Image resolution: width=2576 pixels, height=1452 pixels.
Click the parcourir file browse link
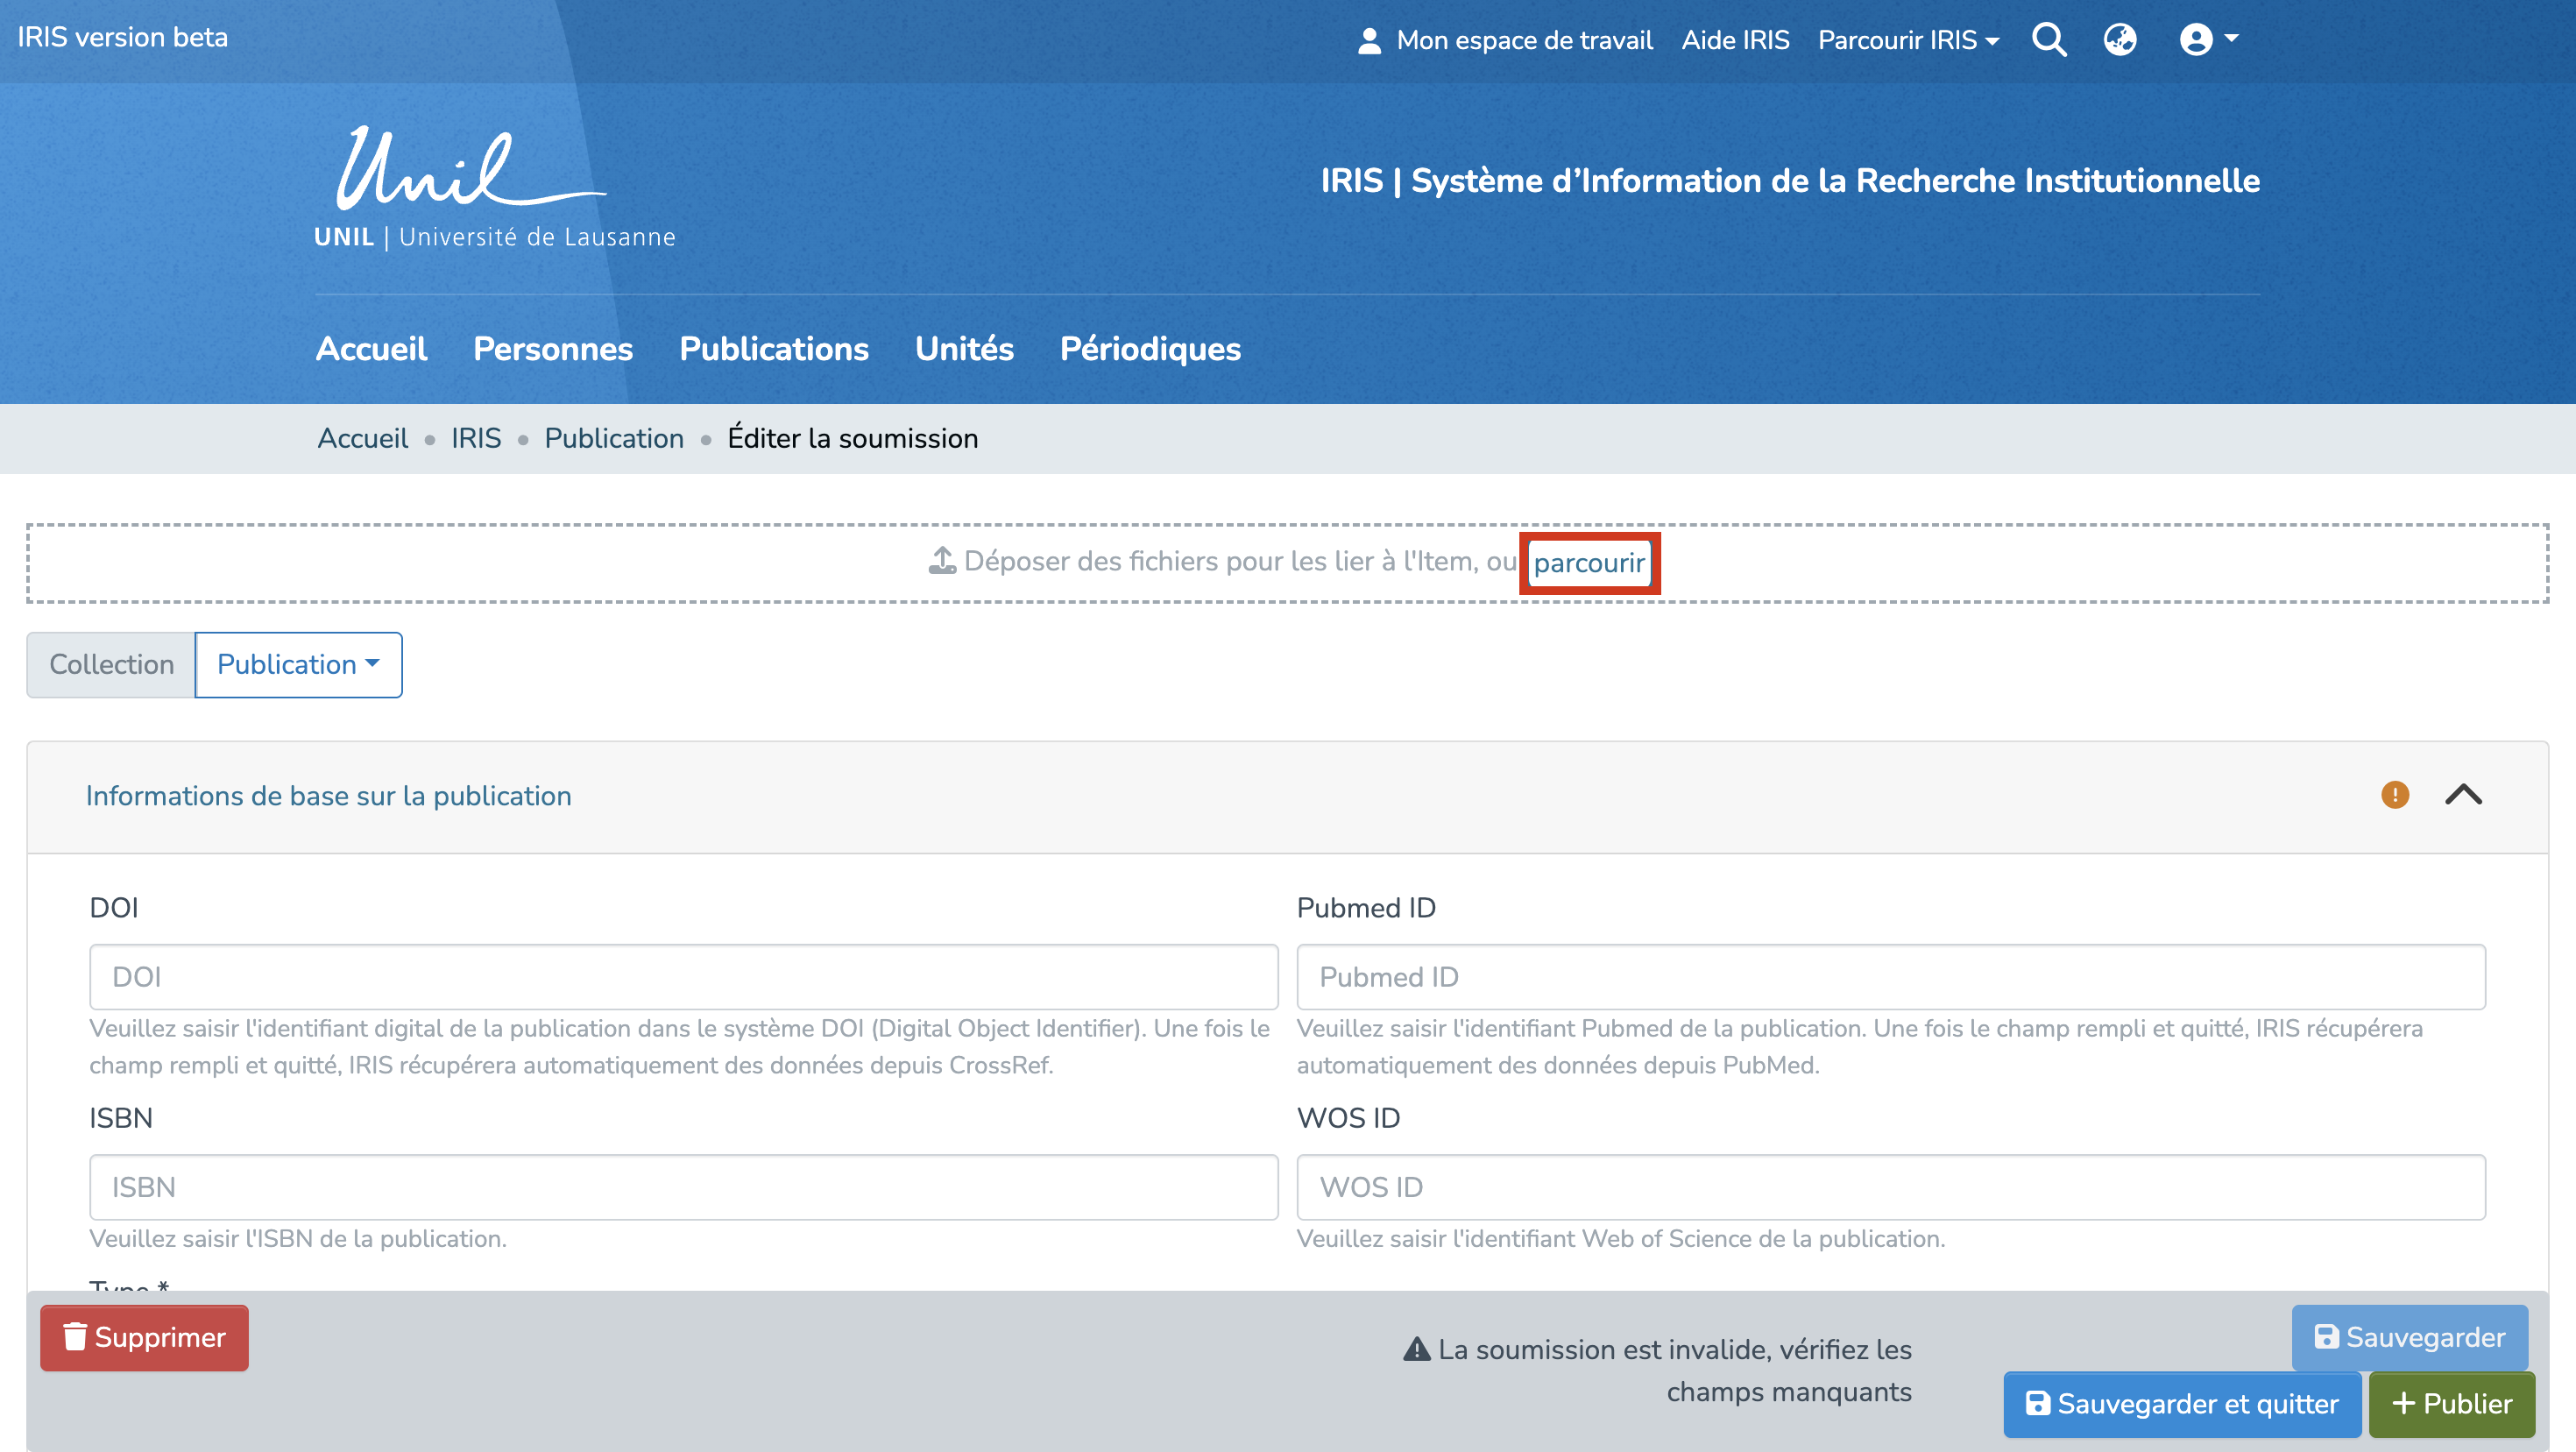click(1588, 563)
